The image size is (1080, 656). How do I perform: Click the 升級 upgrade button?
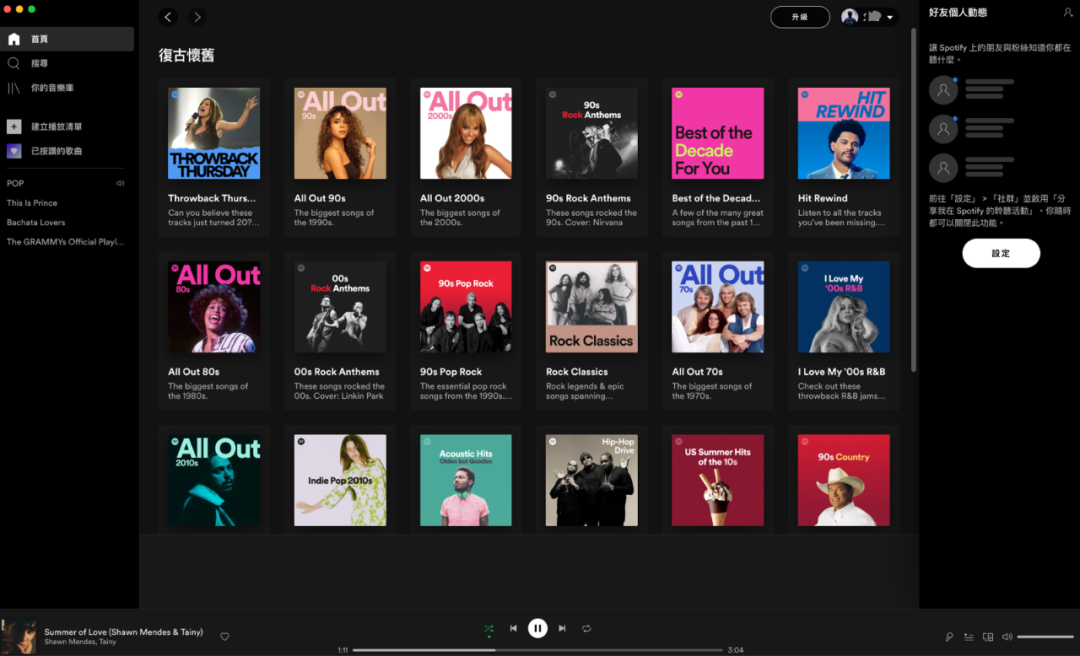800,17
